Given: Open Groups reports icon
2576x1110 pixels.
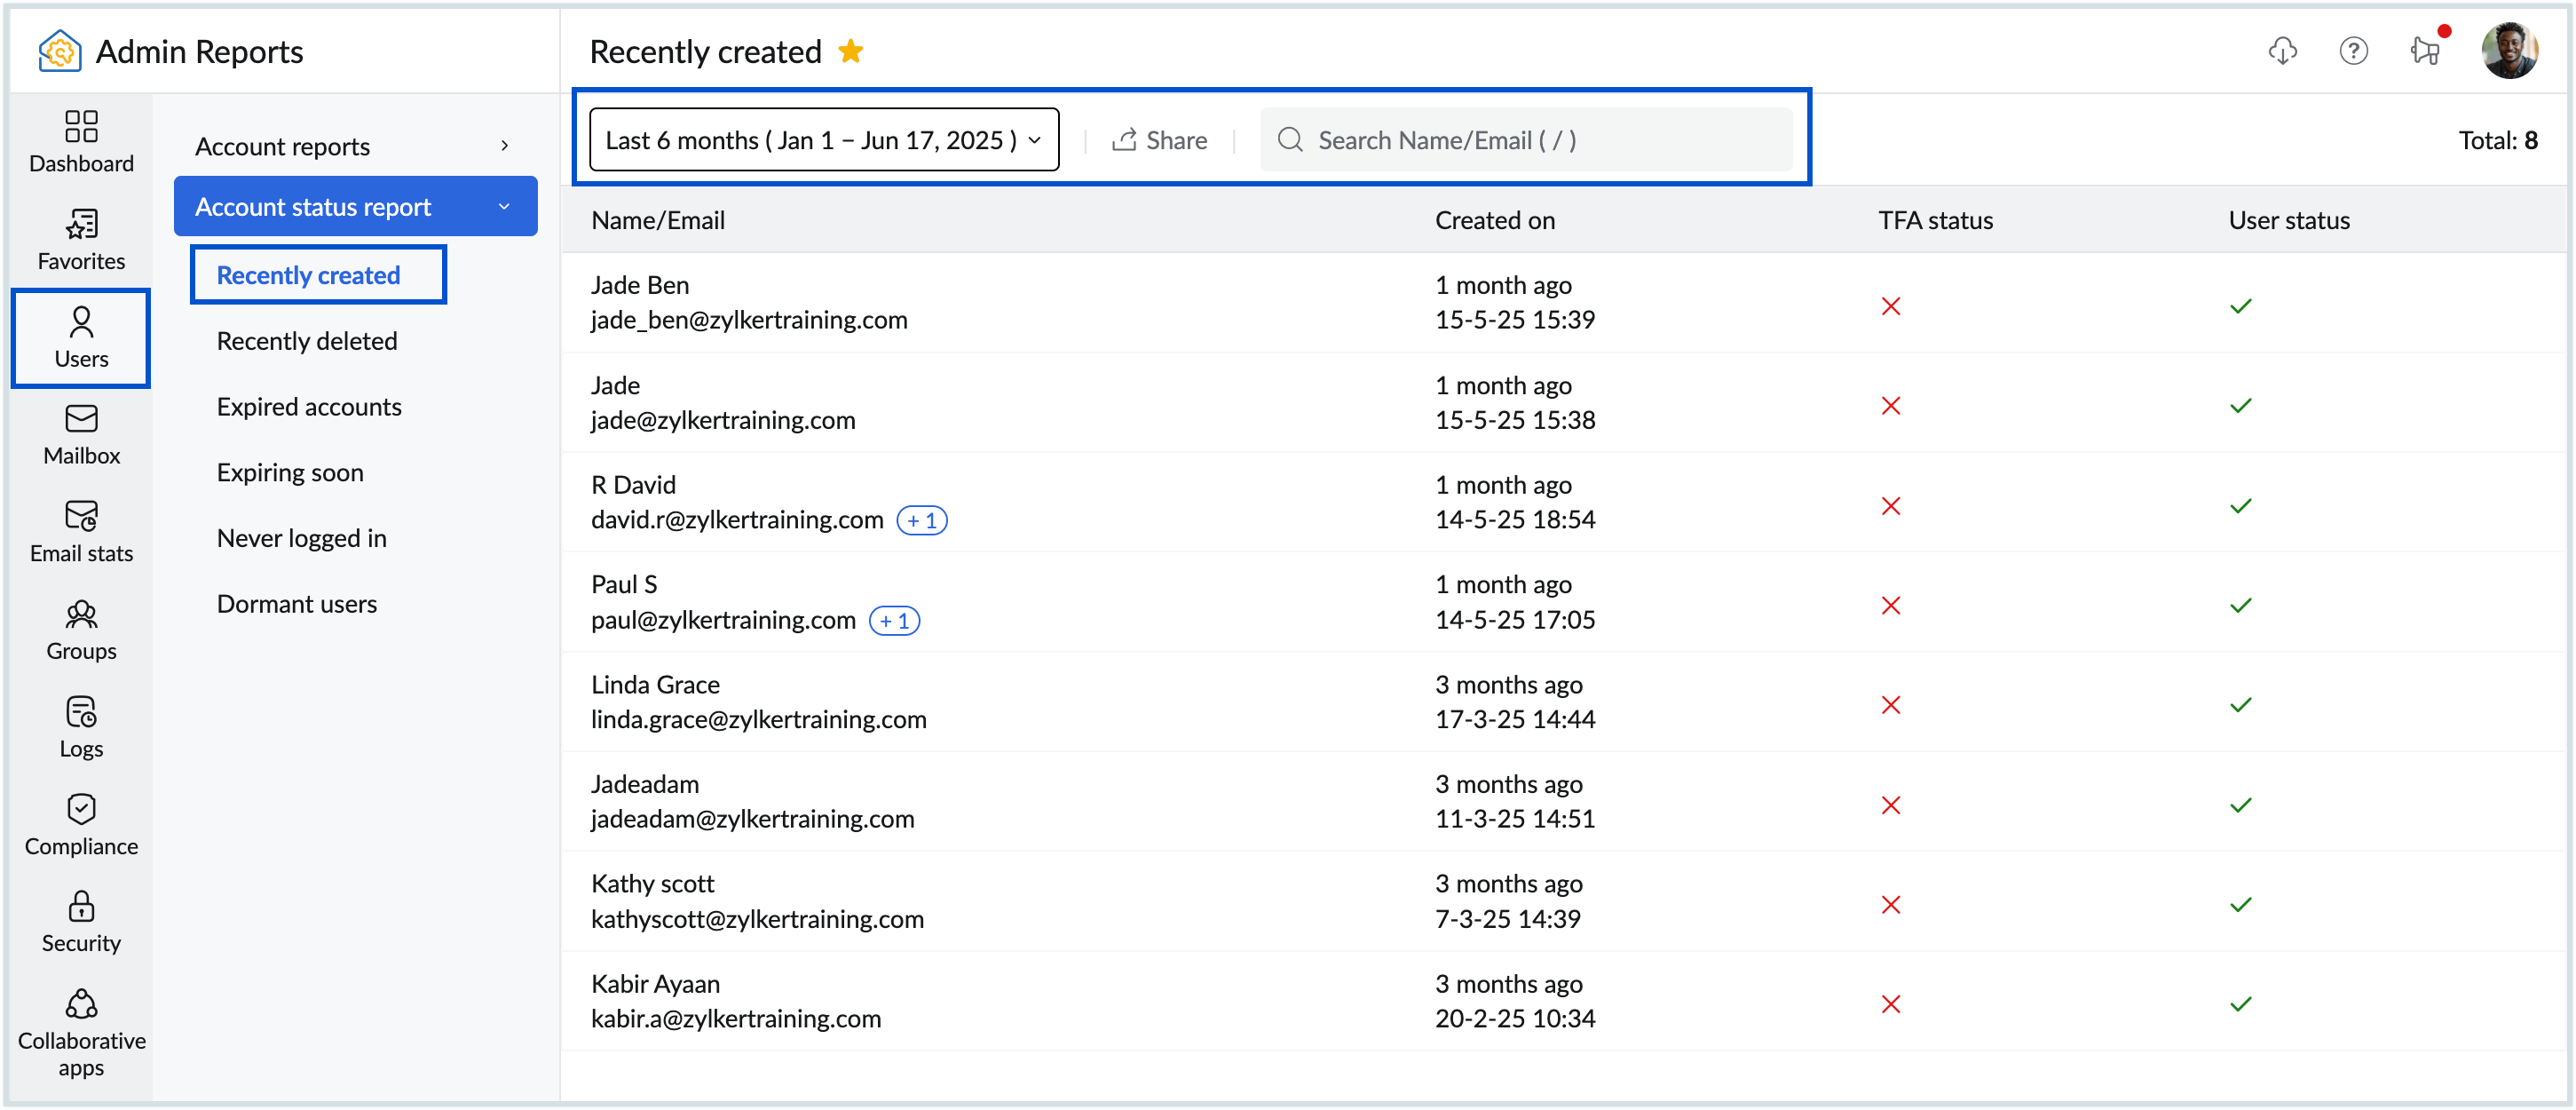Looking at the screenshot, I should 81,629.
